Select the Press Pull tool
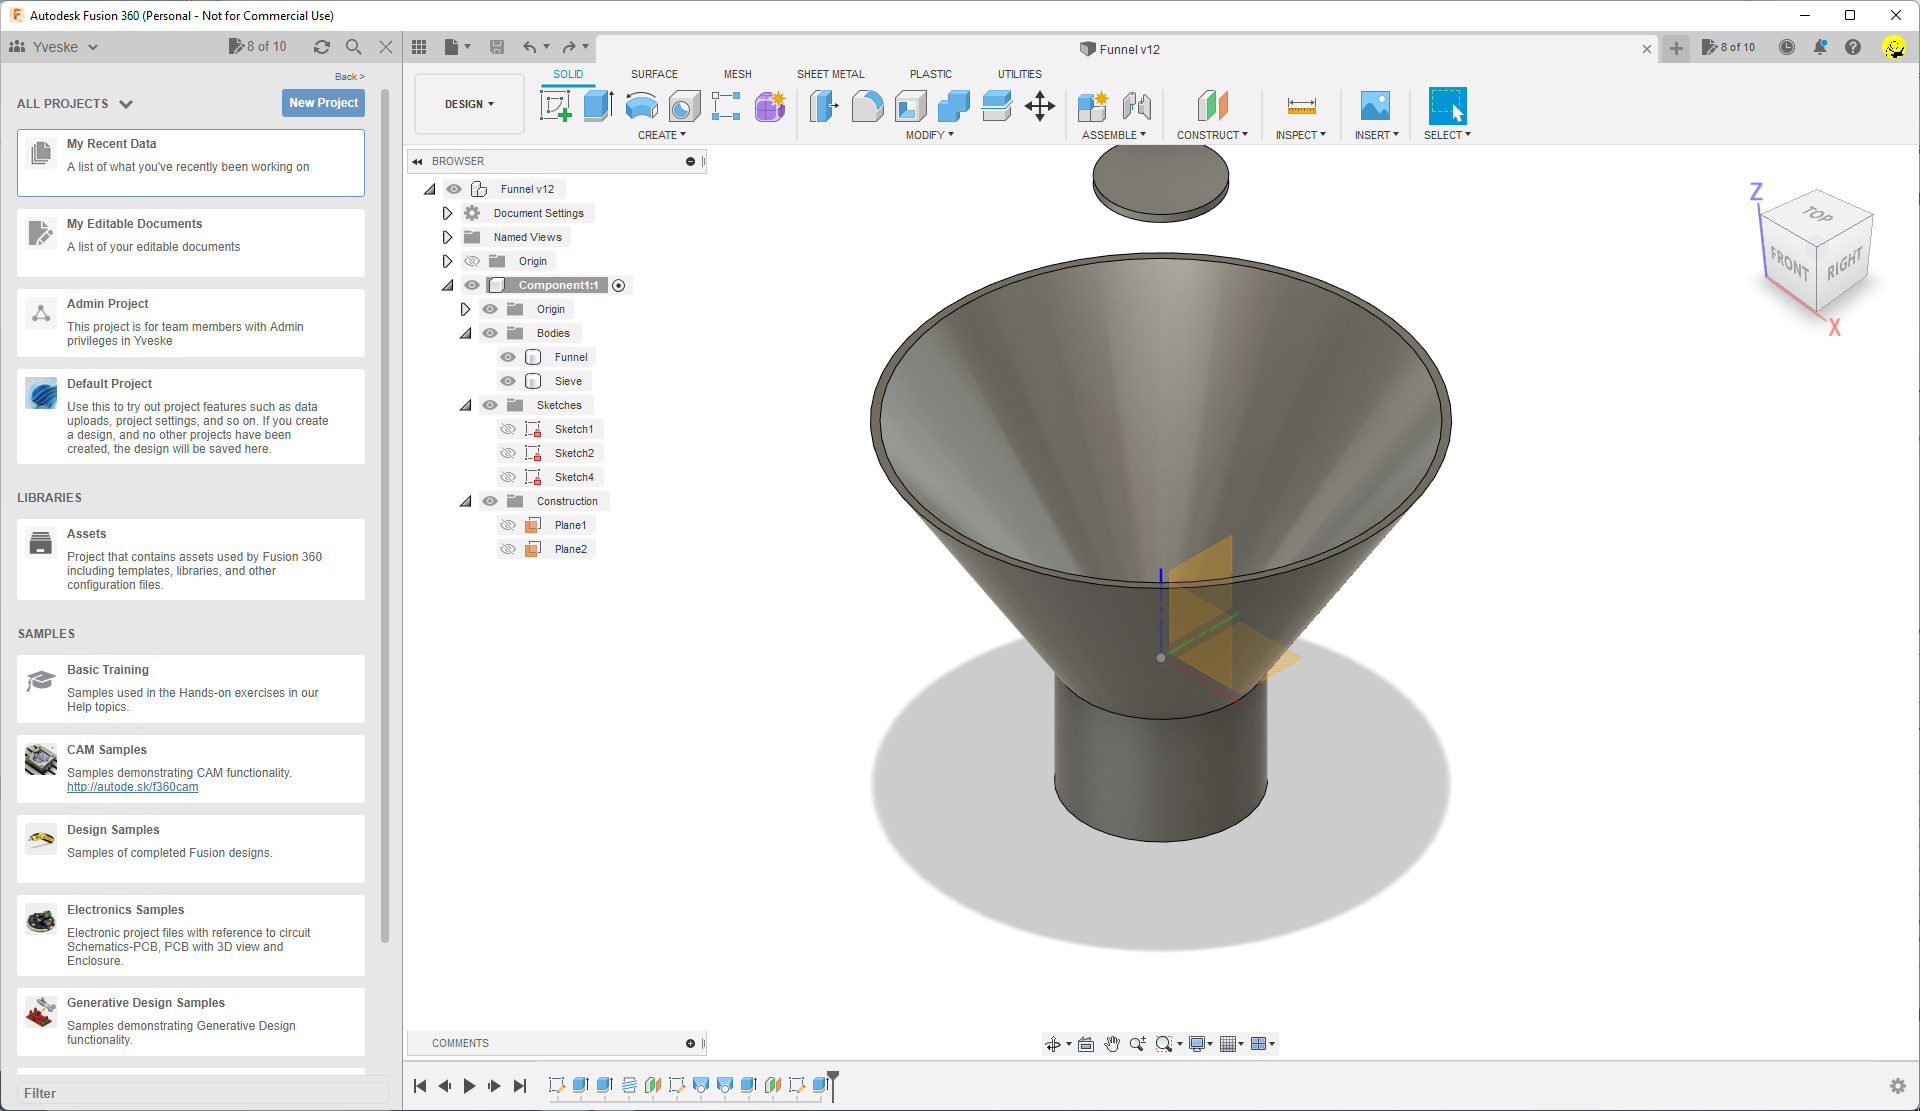The image size is (1920, 1111). tap(823, 106)
